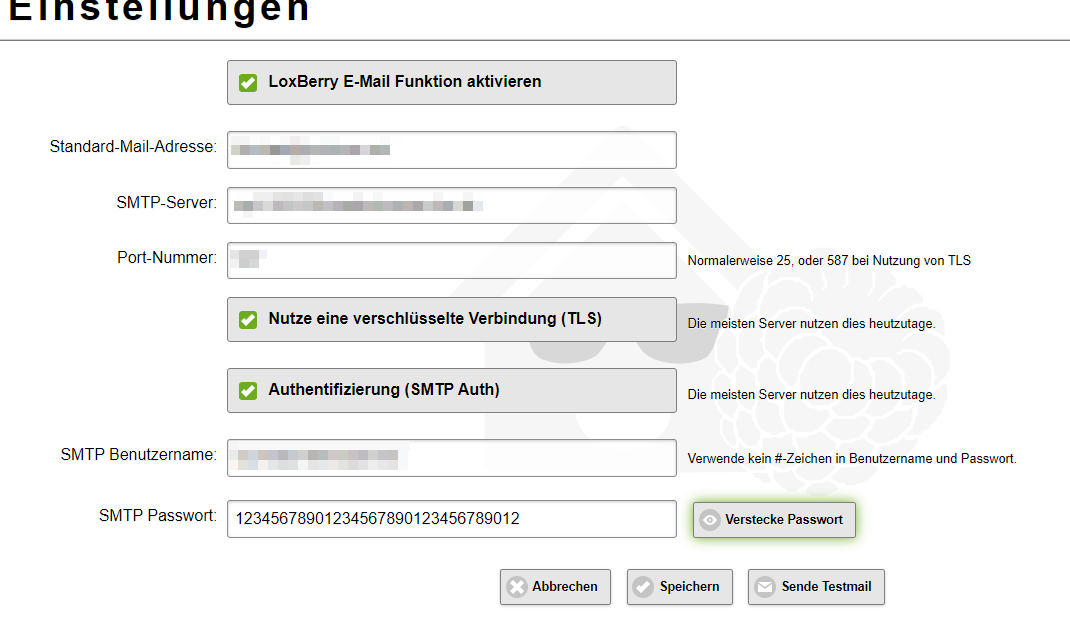Click the green checkmark icon beside LoxBerry E-Mail Funktion
This screenshot has width=1070, height=628.
coord(248,82)
